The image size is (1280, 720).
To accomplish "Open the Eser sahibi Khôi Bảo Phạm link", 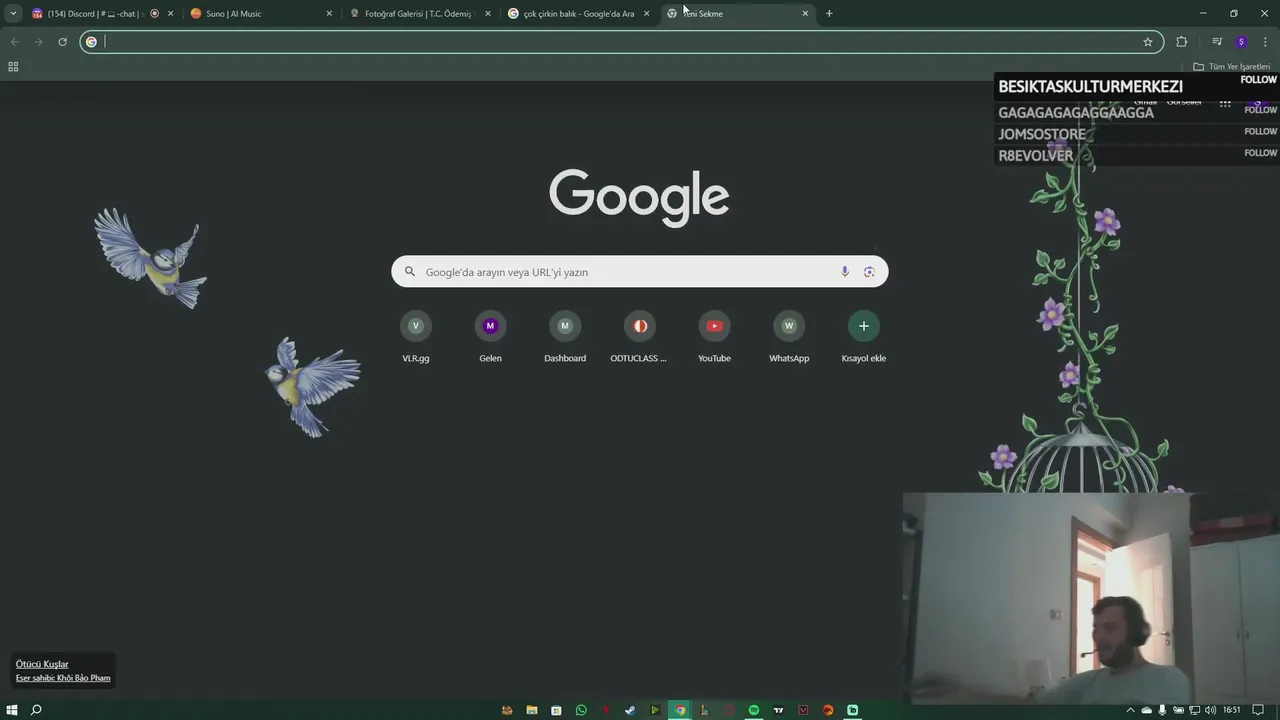I will point(63,678).
